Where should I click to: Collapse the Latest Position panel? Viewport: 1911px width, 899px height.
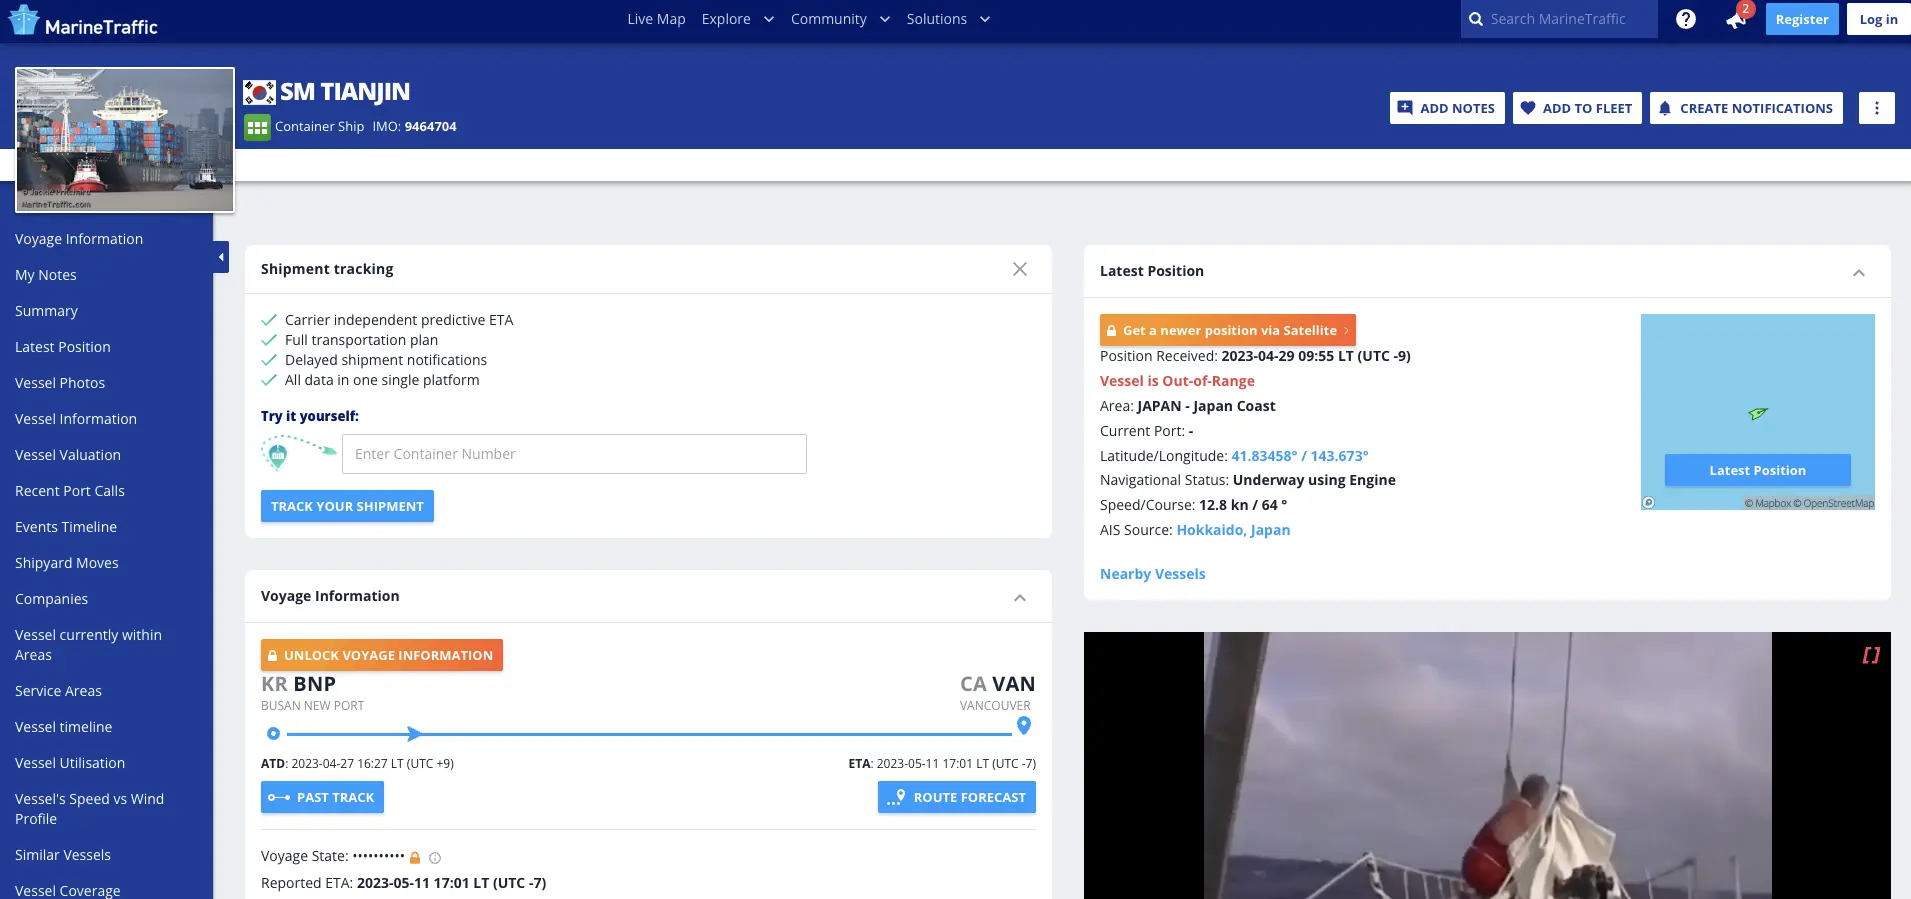(1858, 273)
